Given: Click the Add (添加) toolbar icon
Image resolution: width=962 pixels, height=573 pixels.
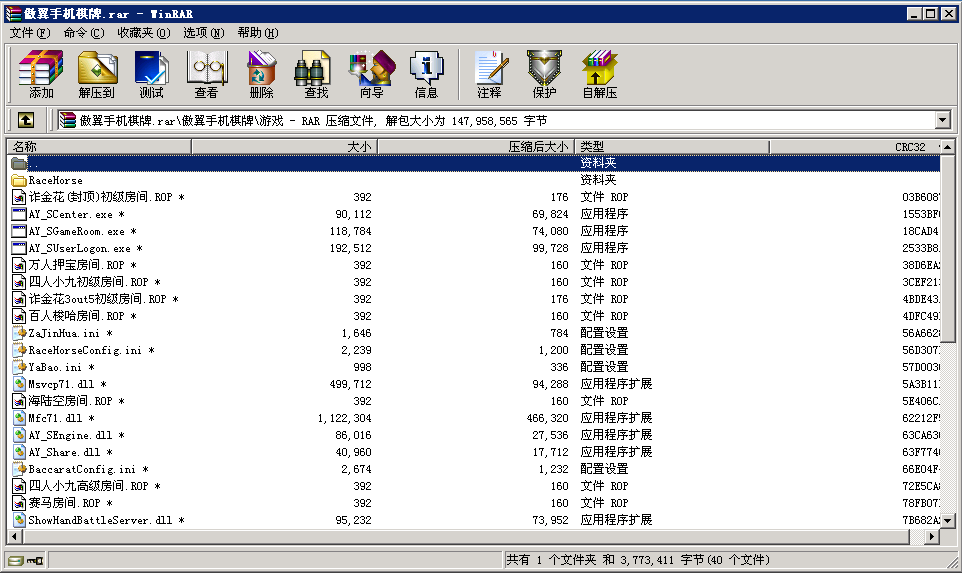Looking at the screenshot, I should 41,75.
